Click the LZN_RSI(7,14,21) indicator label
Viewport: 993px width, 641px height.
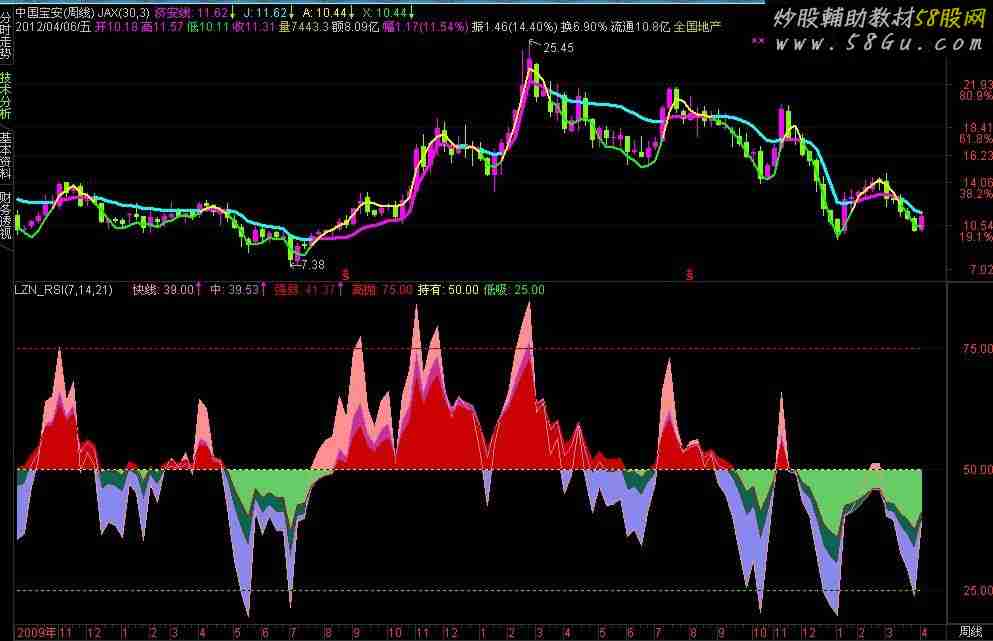point(63,290)
